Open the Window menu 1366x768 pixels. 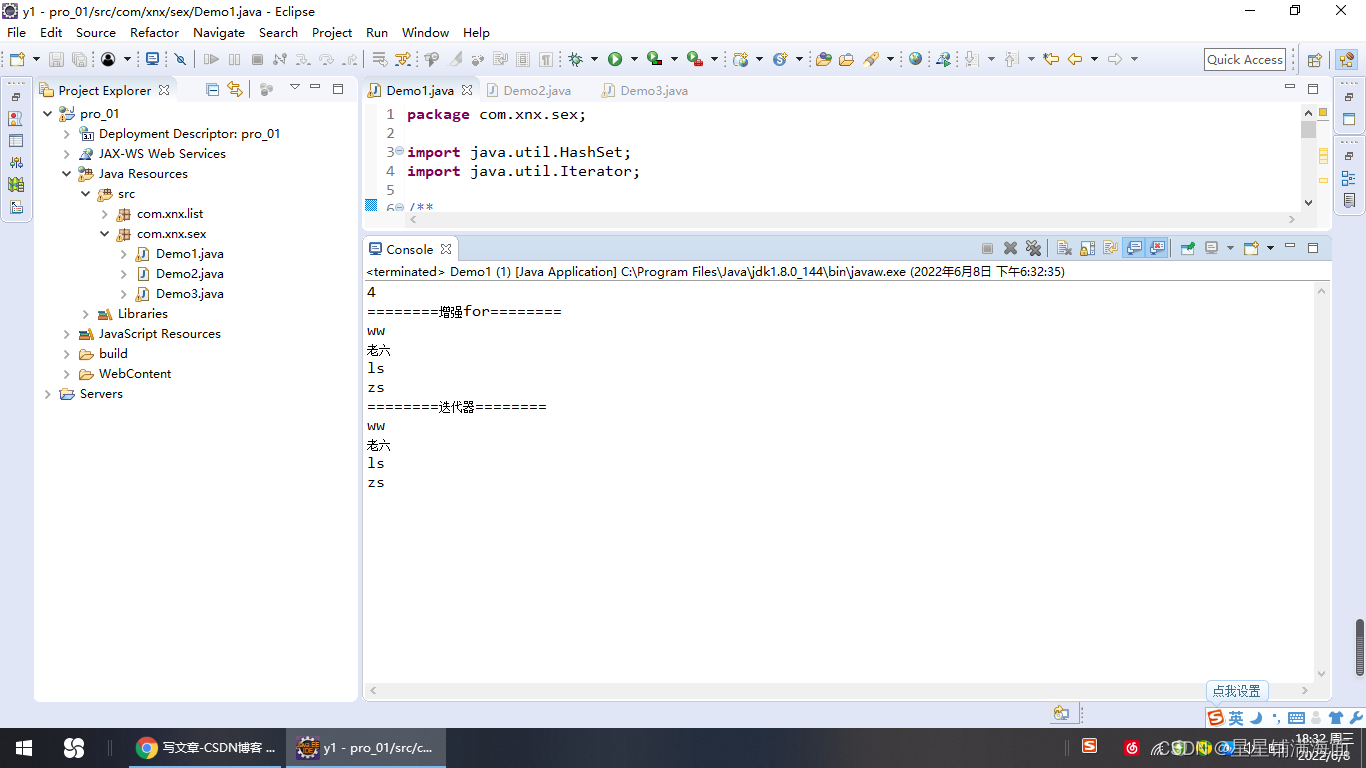pyautogui.click(x=425, y=32)
